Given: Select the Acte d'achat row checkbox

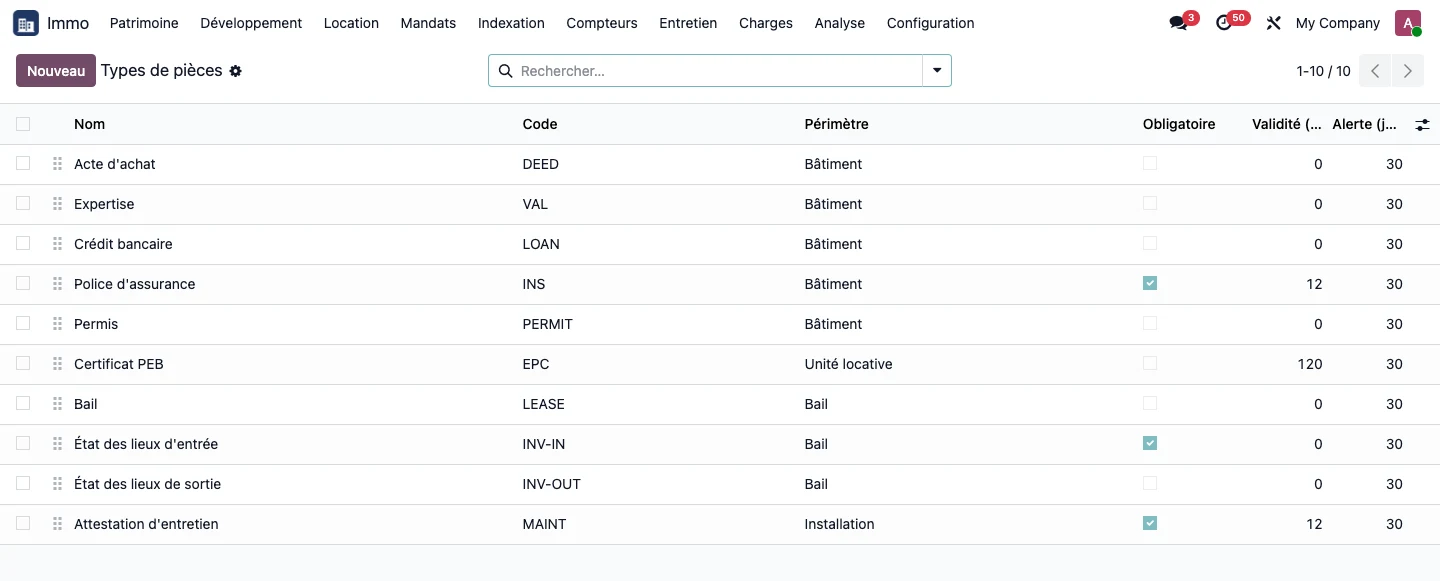Looking at the screenshot, I should (23, 163).
